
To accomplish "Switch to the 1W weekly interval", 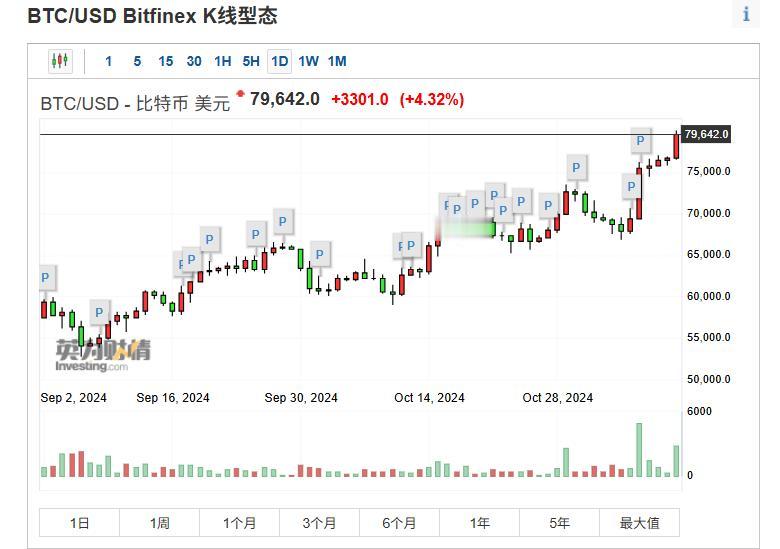I will click(308, 61).
